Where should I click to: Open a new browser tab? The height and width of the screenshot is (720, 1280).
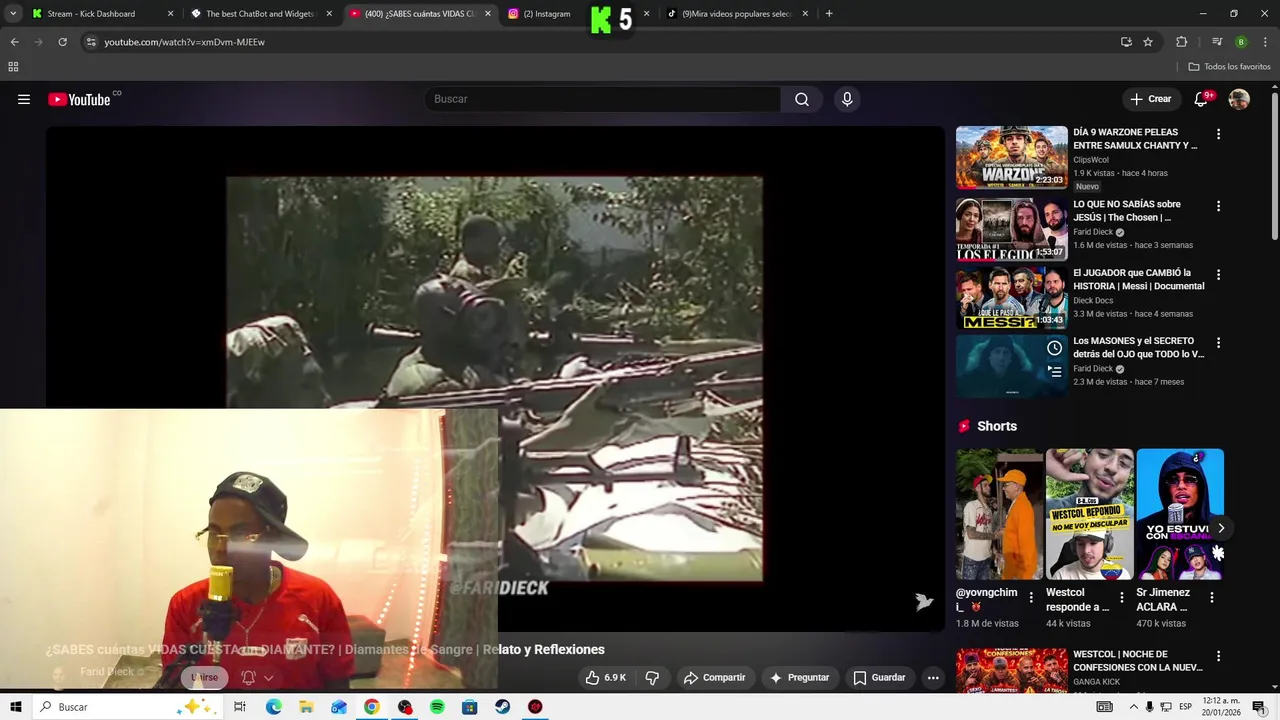829,14
